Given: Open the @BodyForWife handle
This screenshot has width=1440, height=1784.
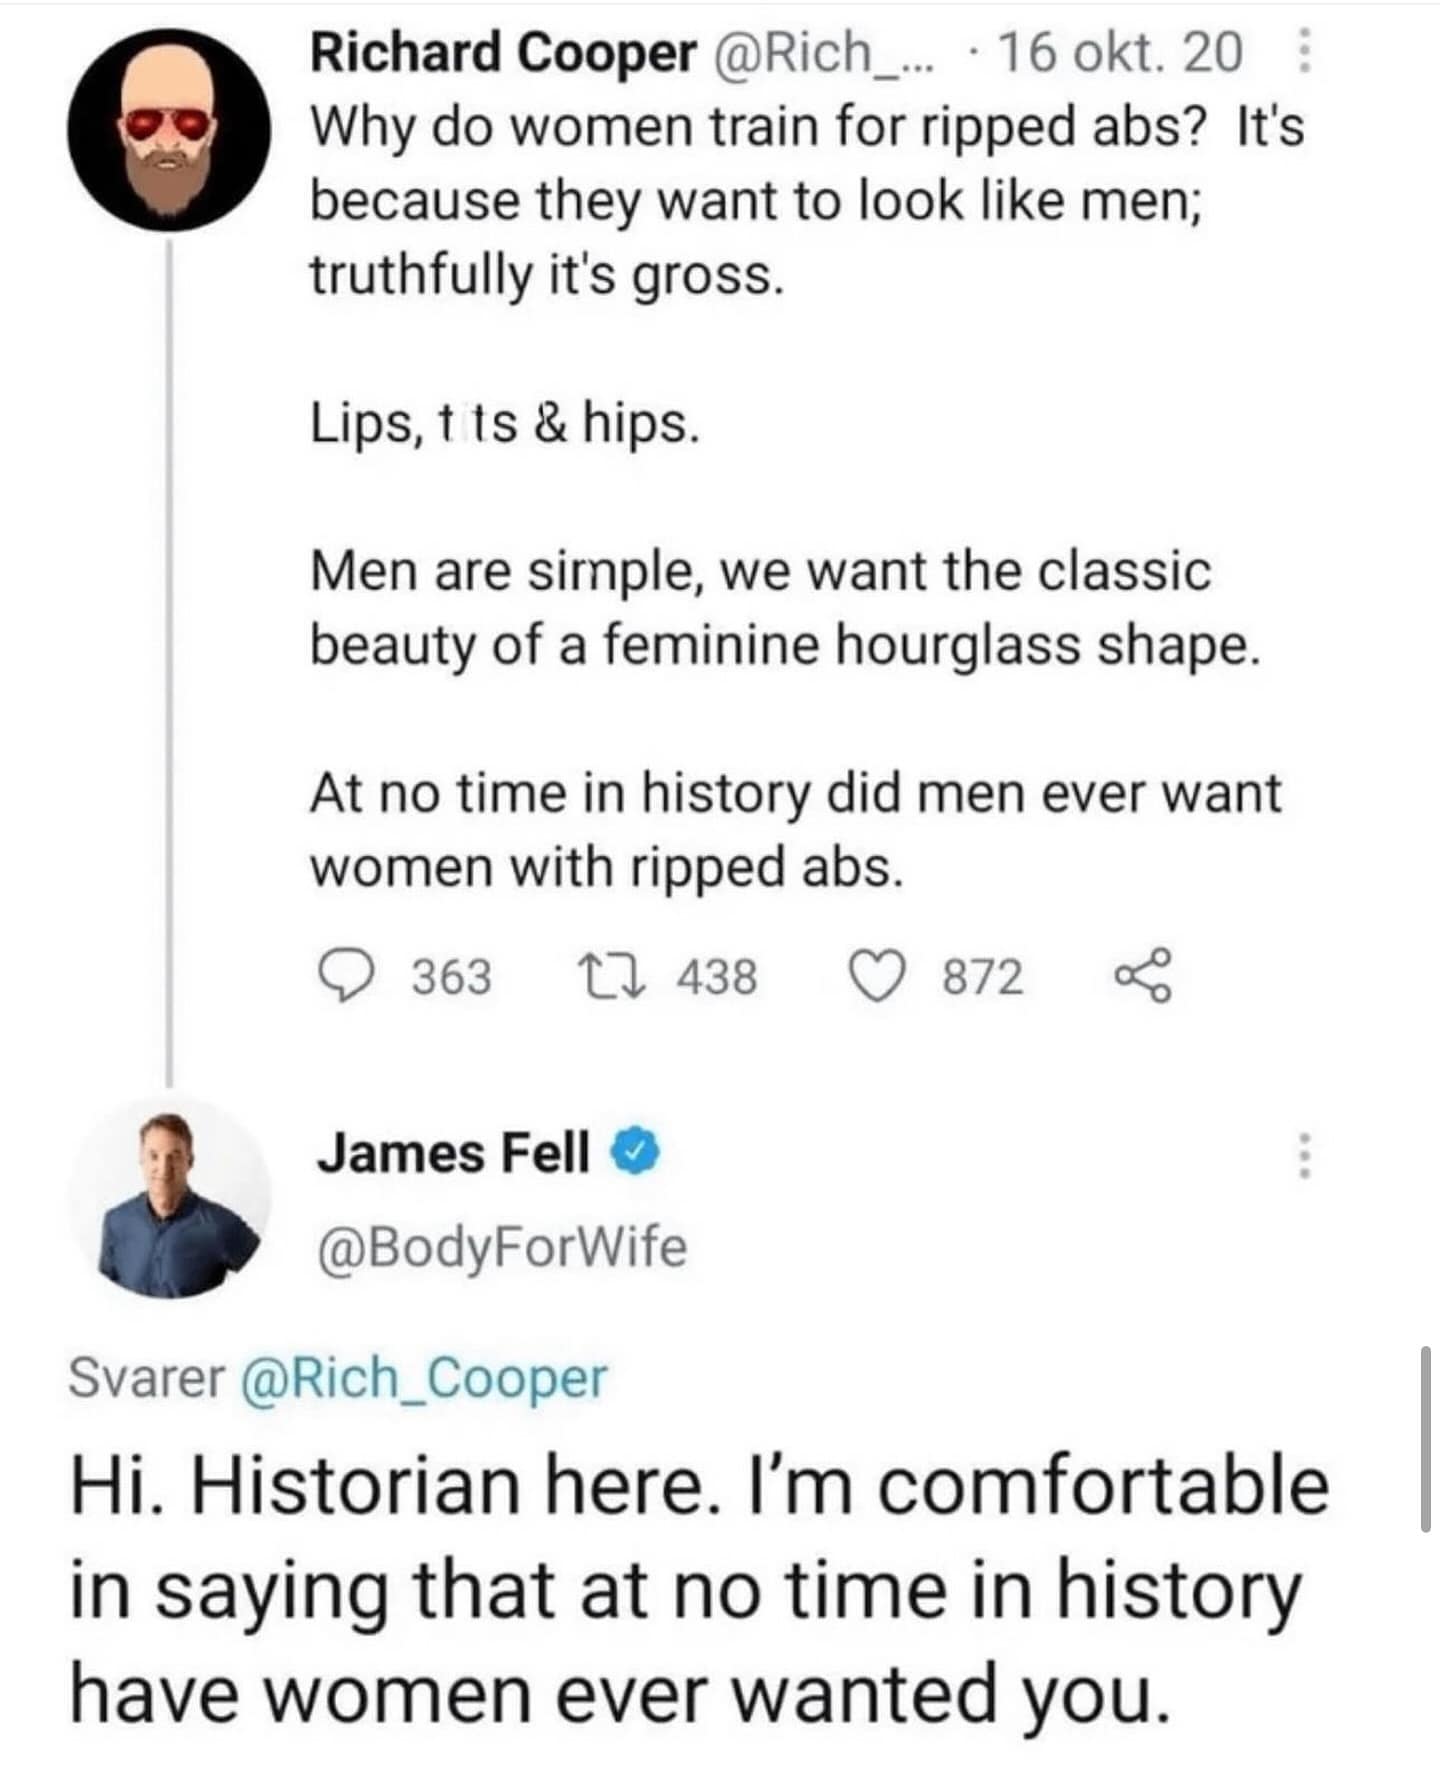Looking at the screenshot, I should click(502, 1247).
